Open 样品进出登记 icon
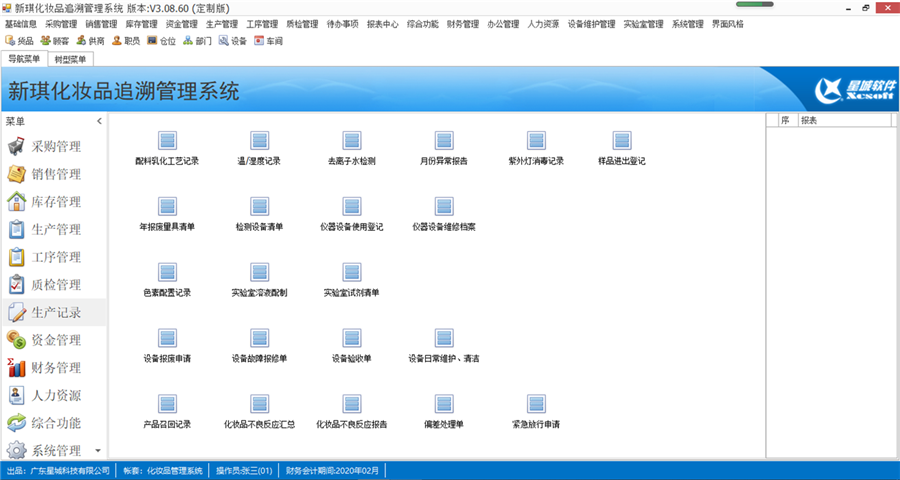The width and height of the screenshot is (900, 480). coord(622,141)
